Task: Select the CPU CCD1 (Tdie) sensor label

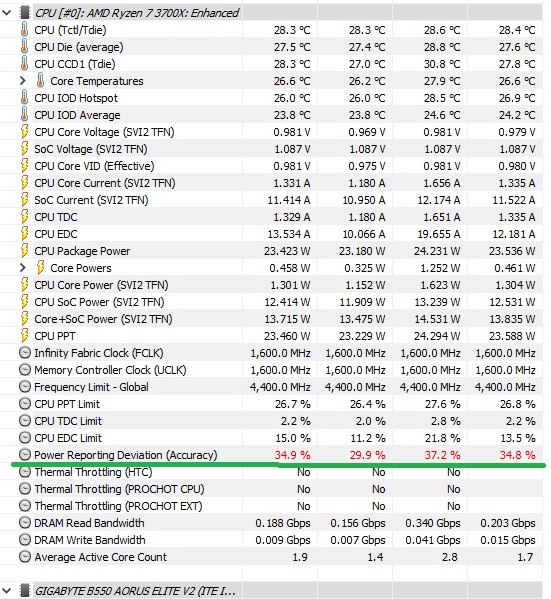Action: tap(75, 64)
